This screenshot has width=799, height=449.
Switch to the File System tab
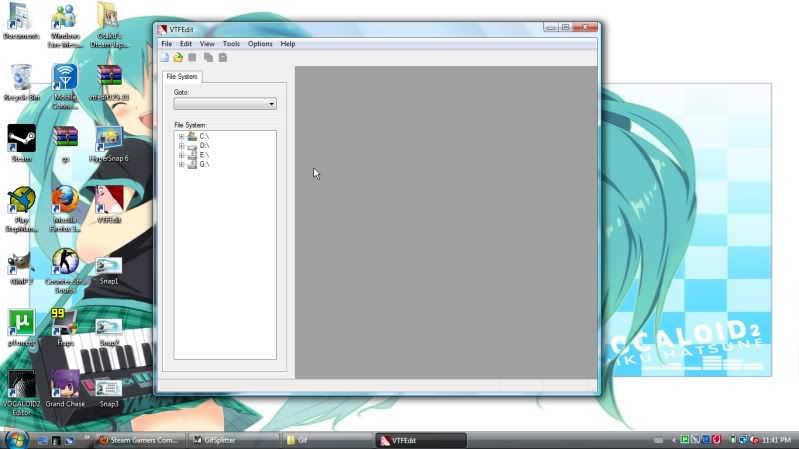click(x=182, y=76)
